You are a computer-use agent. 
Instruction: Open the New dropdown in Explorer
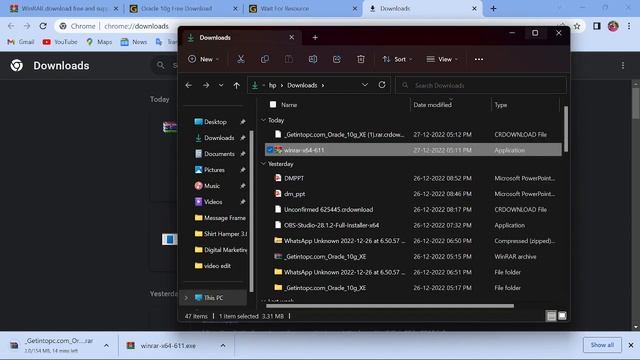(x=204, y=59)
